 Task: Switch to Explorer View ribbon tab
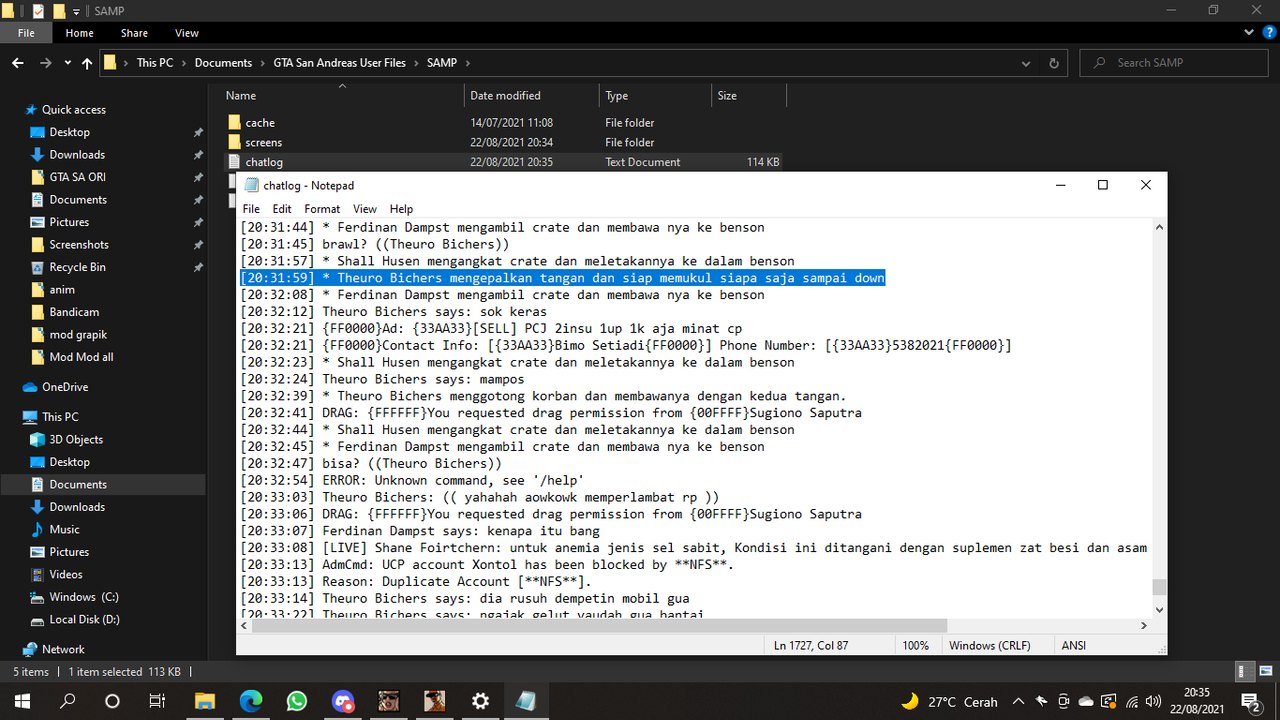187,33
